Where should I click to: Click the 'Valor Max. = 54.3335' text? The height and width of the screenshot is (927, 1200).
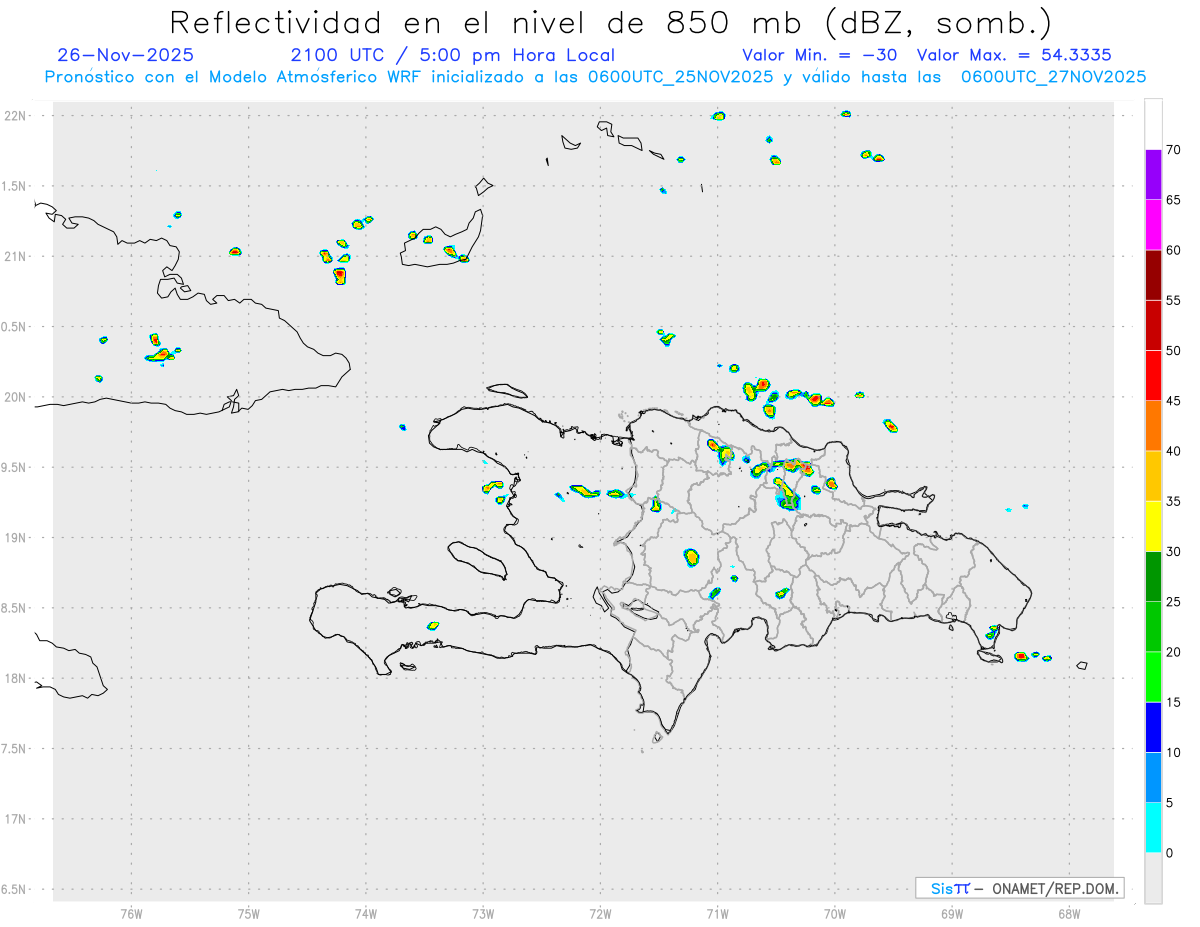pyautogui.click(x=1014, y=55)
